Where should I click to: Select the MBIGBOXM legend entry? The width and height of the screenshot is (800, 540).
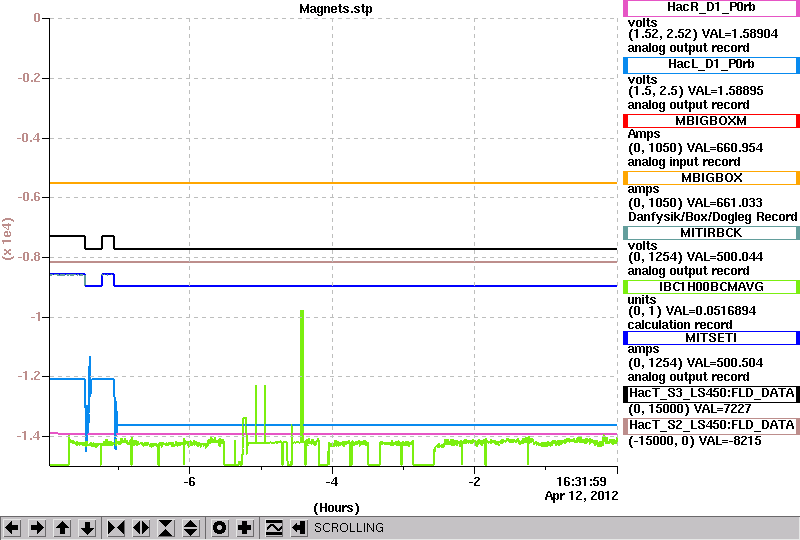[x=711, y=121]
